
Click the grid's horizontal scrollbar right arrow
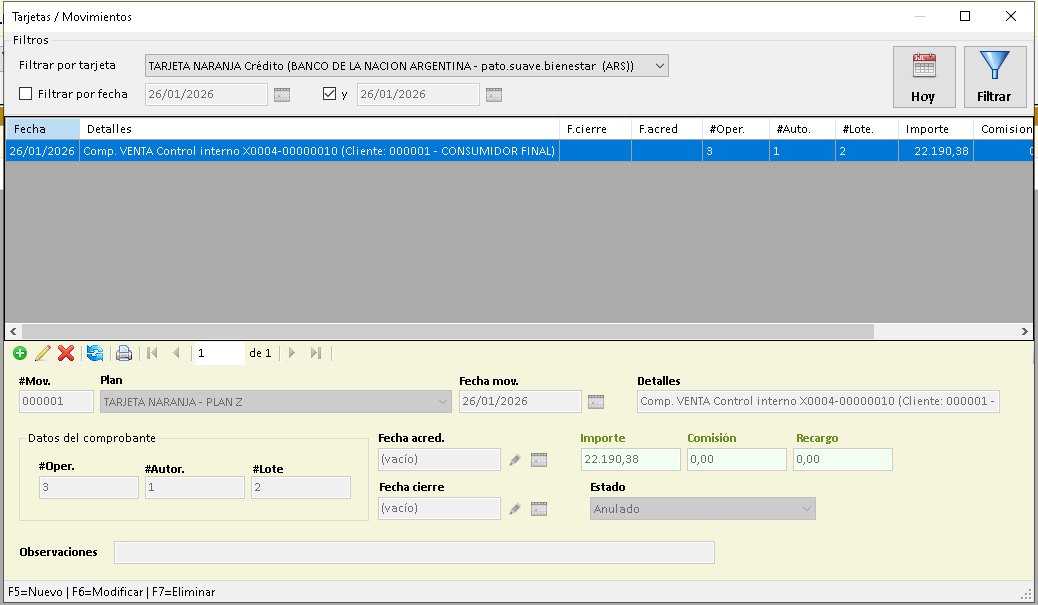point(1024,331)
